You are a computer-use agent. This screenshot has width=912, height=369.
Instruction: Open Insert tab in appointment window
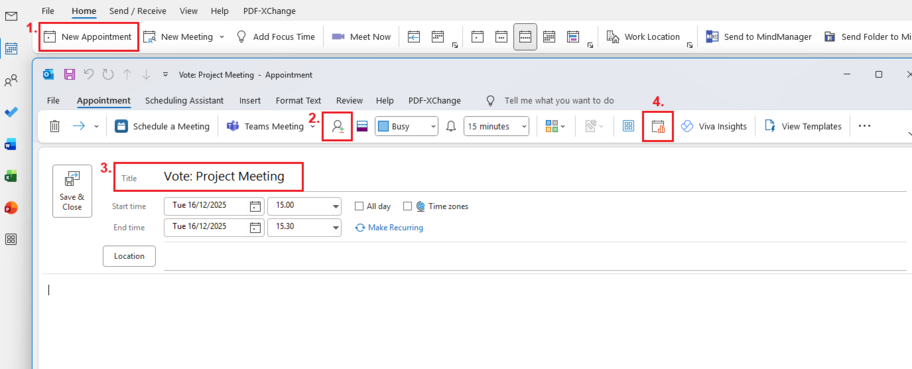click(250, 100)
